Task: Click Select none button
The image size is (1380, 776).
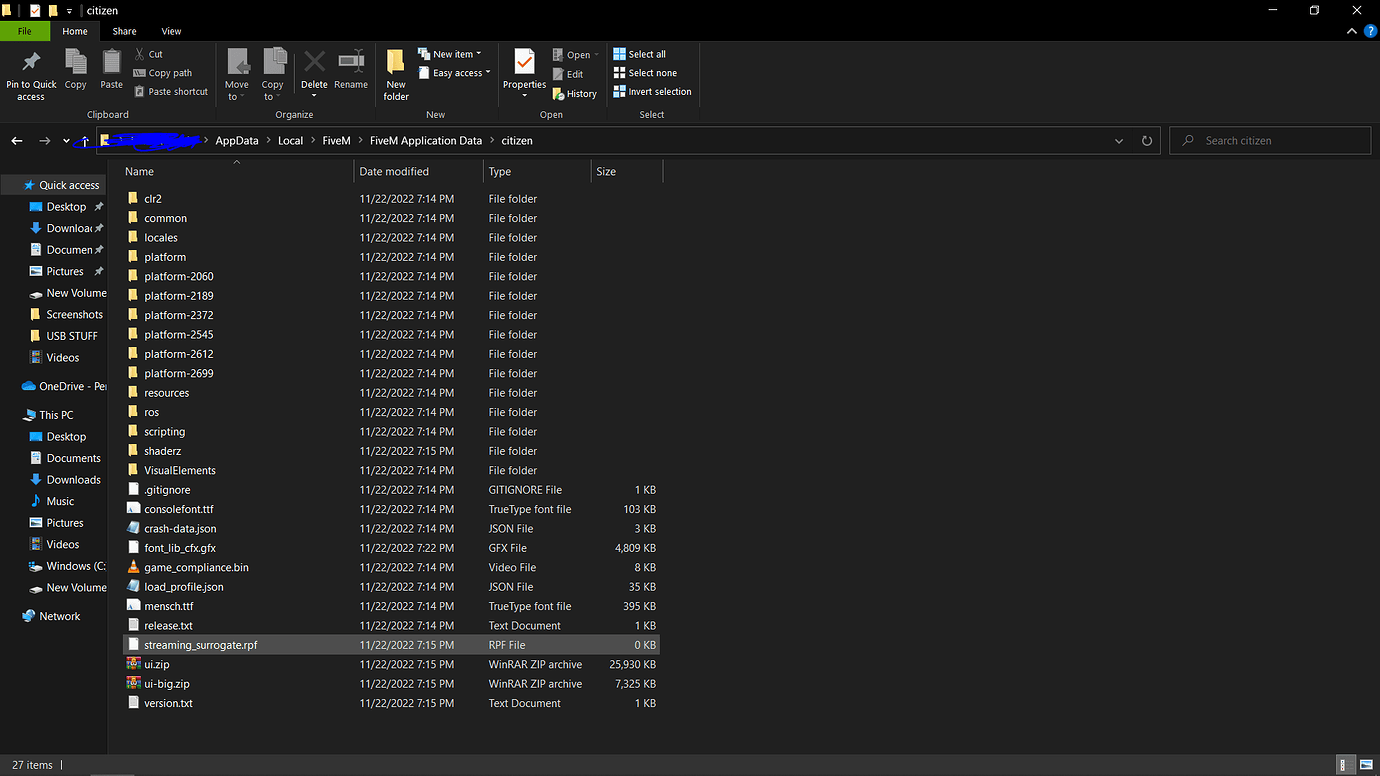Action: [x=644, y=73]
